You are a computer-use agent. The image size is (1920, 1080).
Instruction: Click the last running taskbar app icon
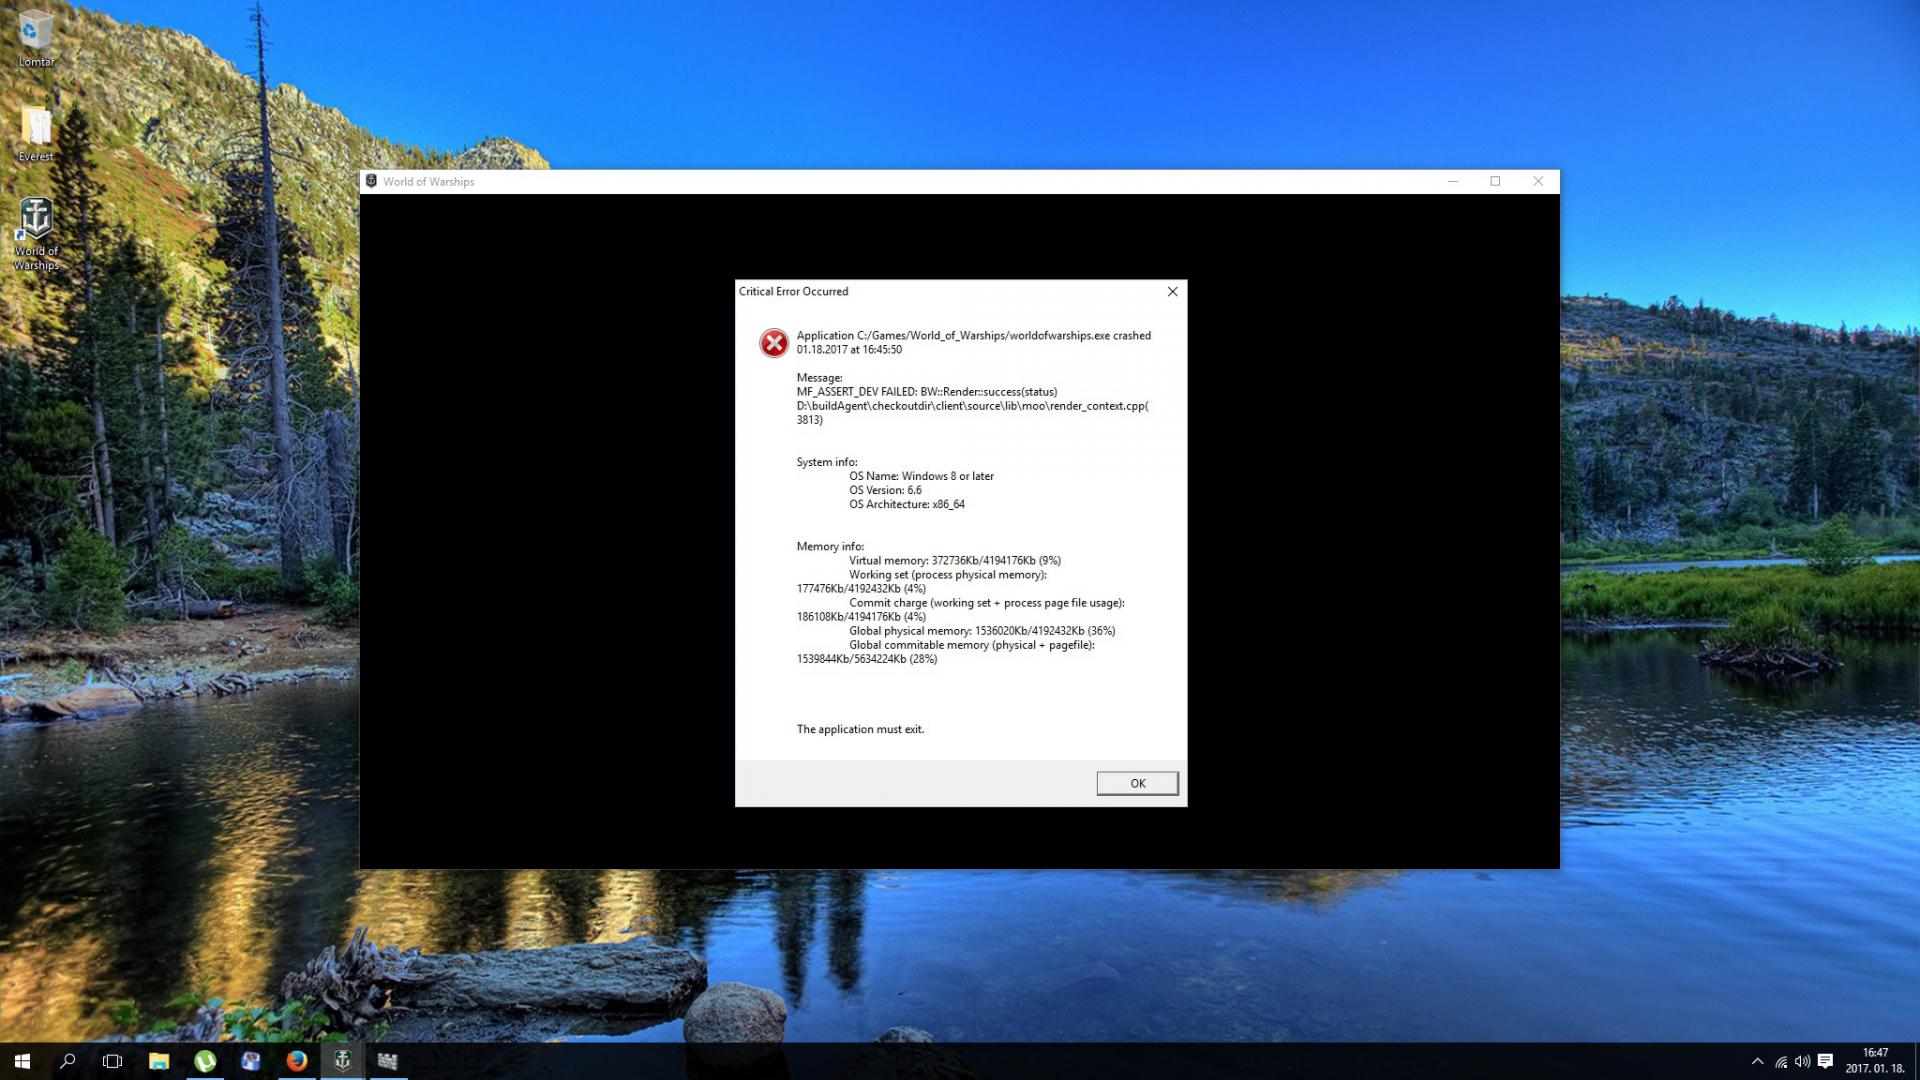388,1061
